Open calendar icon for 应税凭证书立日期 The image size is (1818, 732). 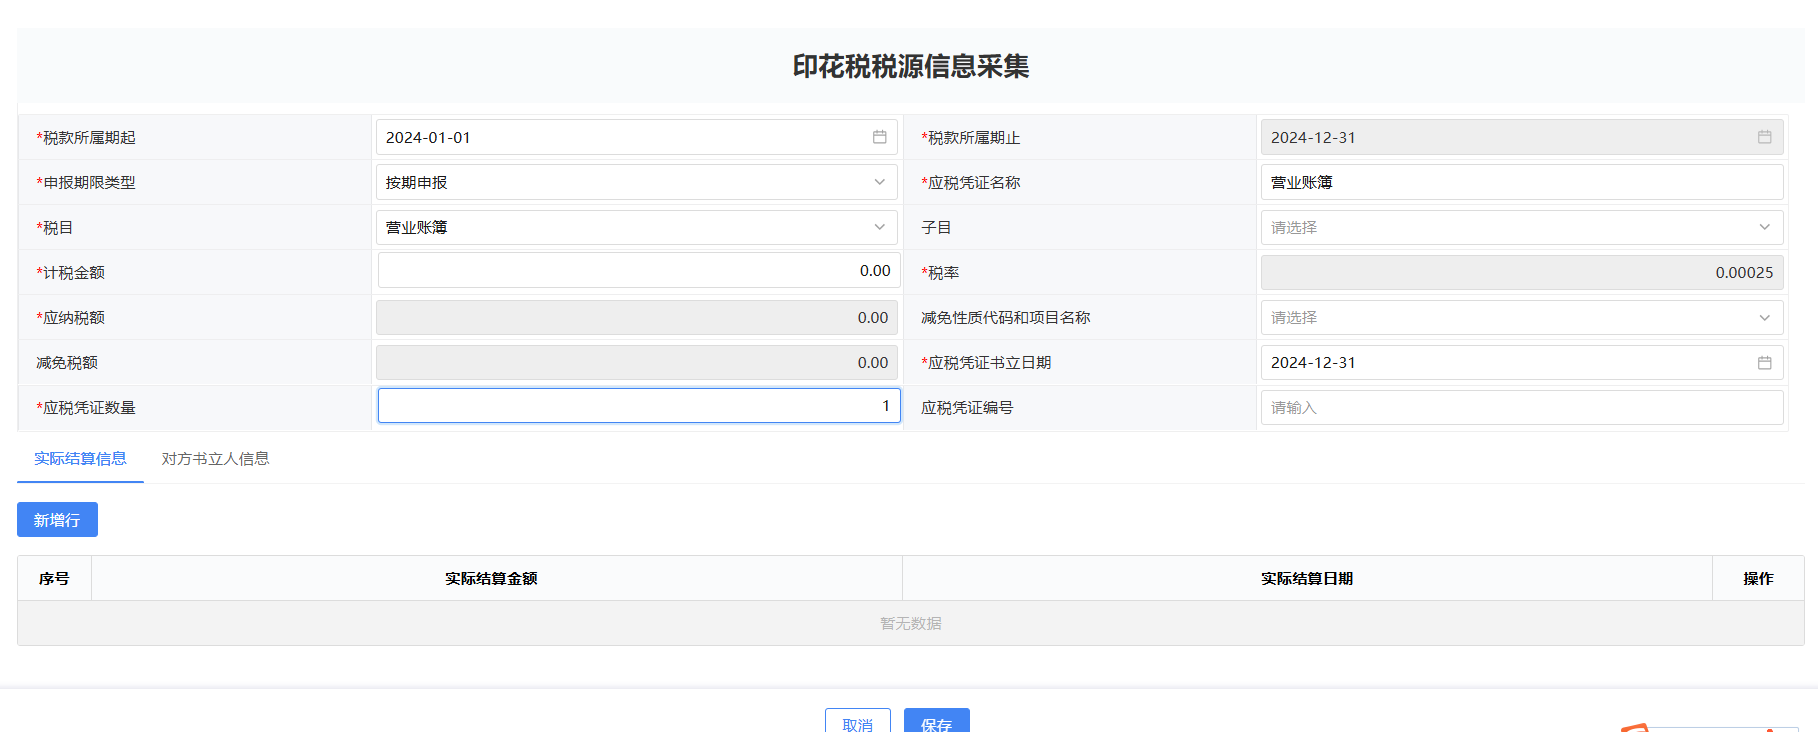coord(1764,362)
